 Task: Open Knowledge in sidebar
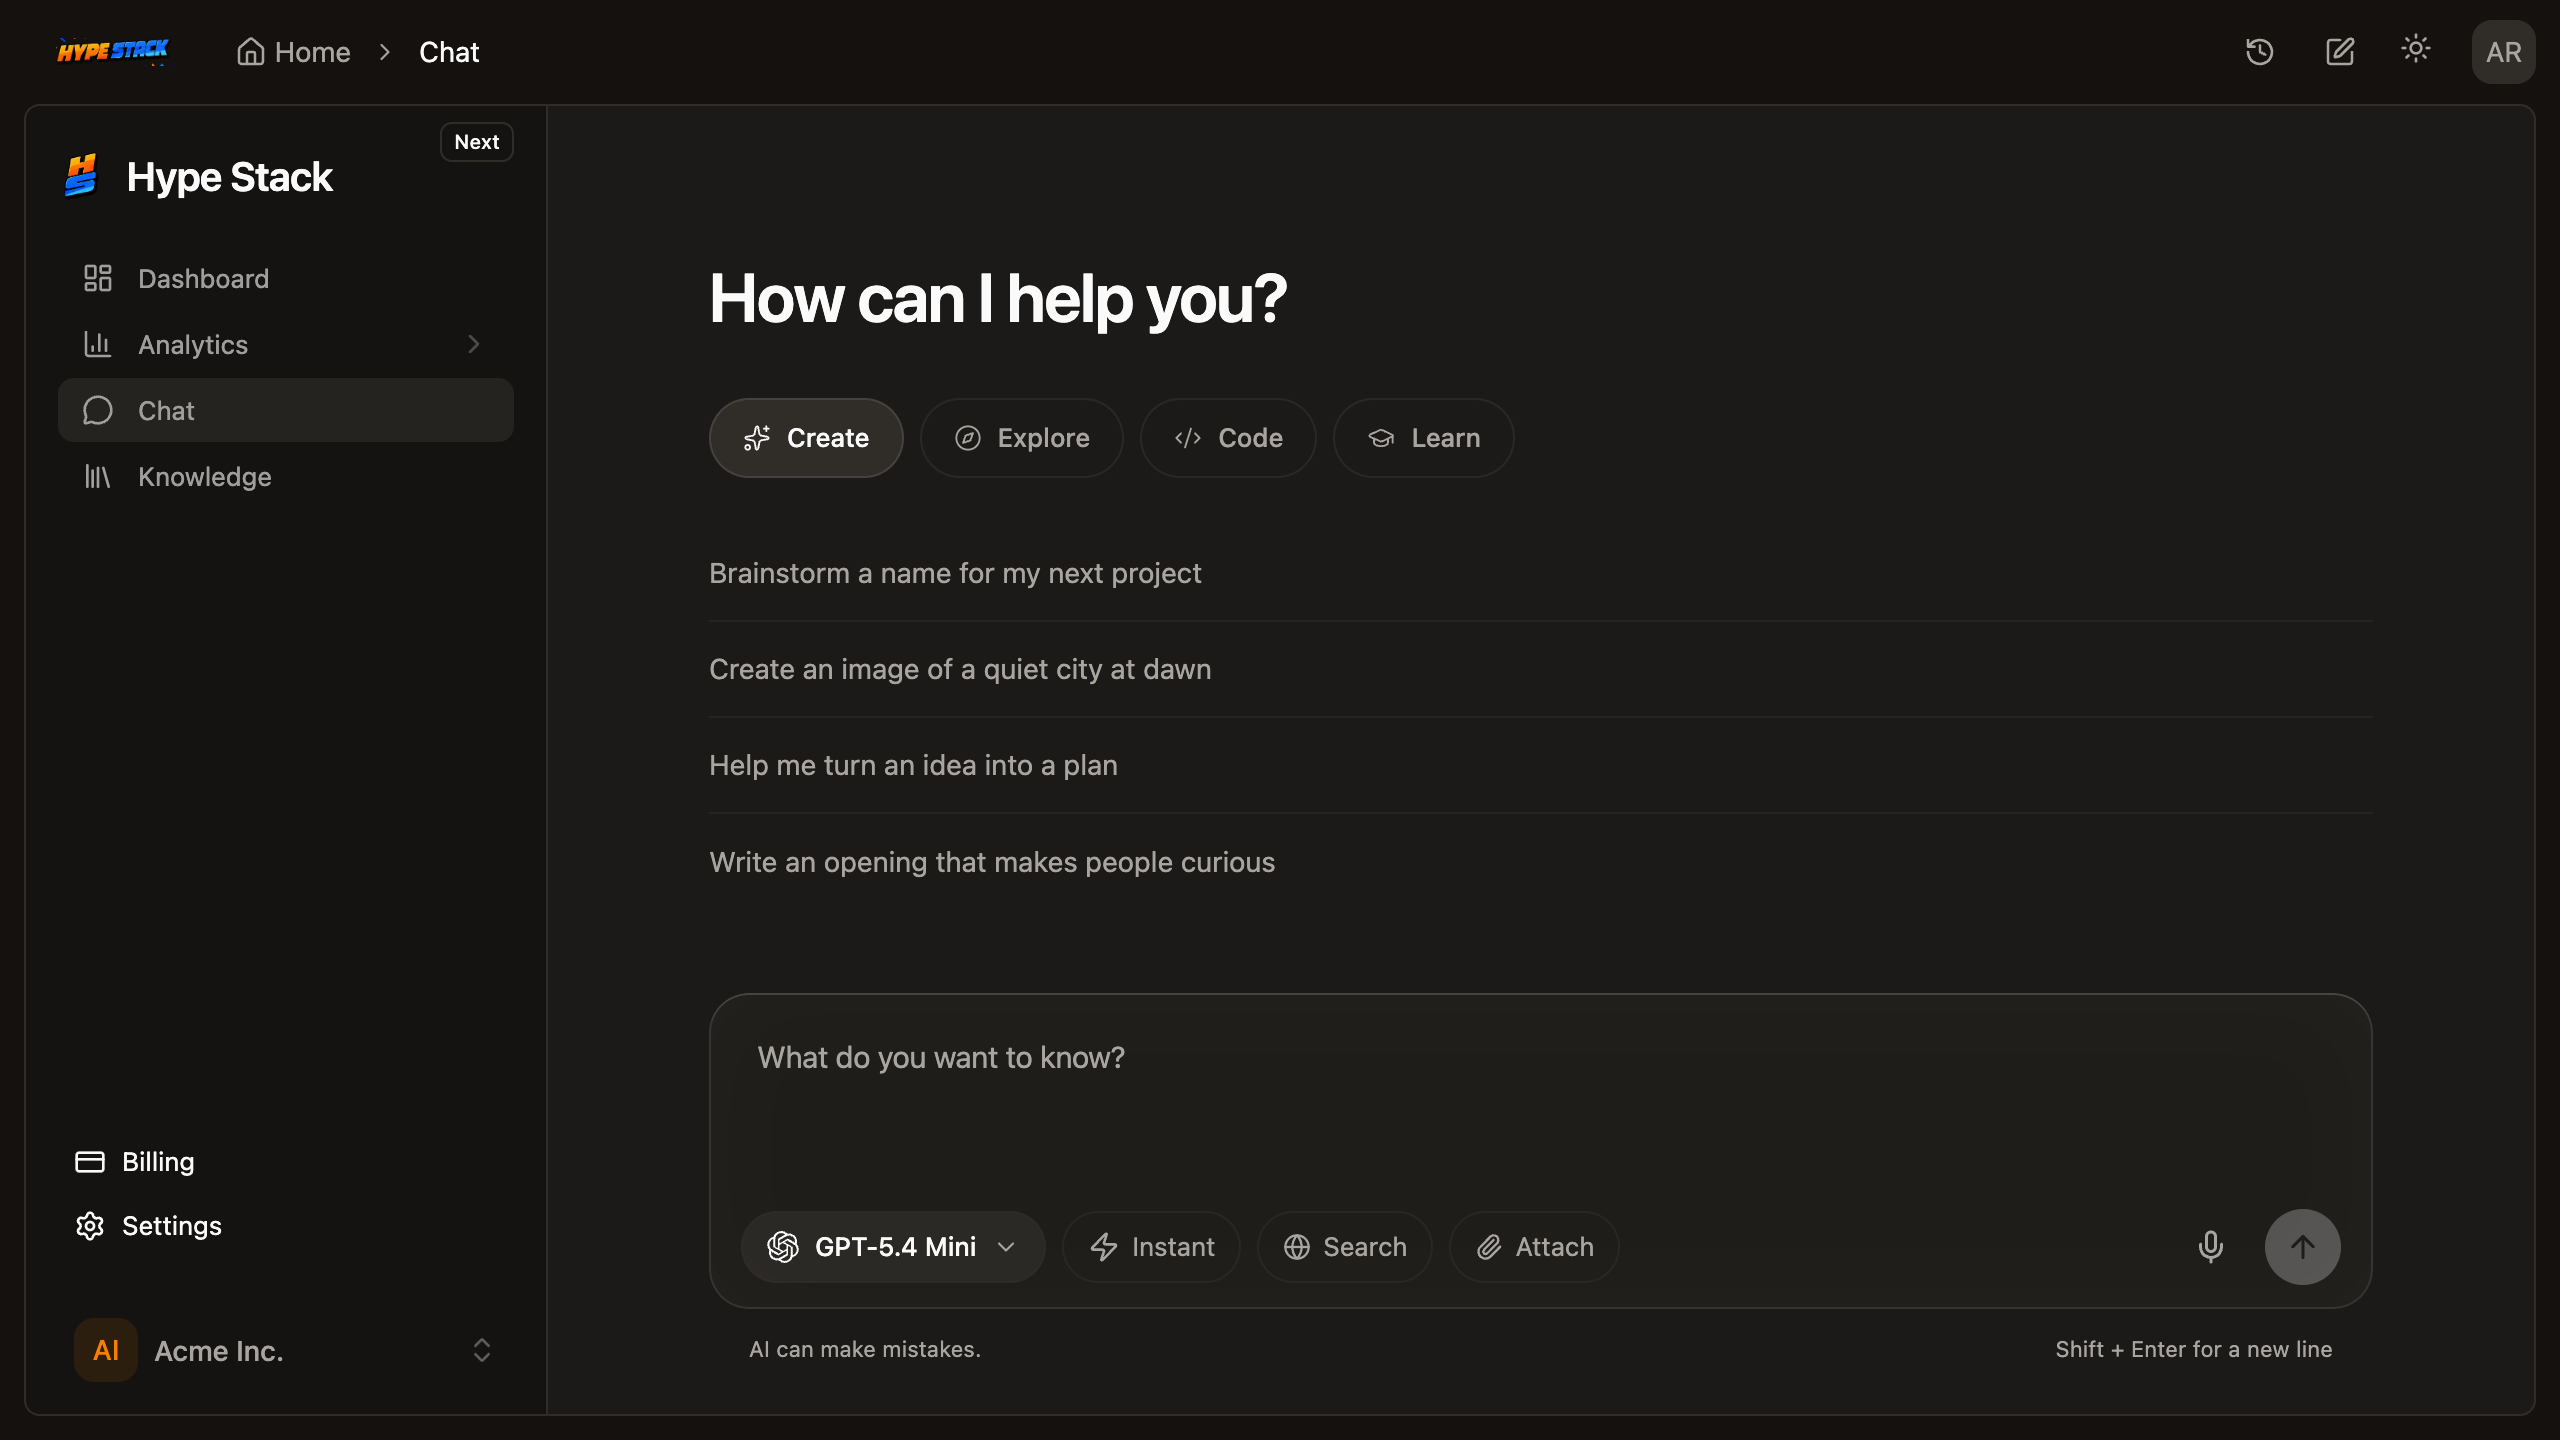[286, 476]
